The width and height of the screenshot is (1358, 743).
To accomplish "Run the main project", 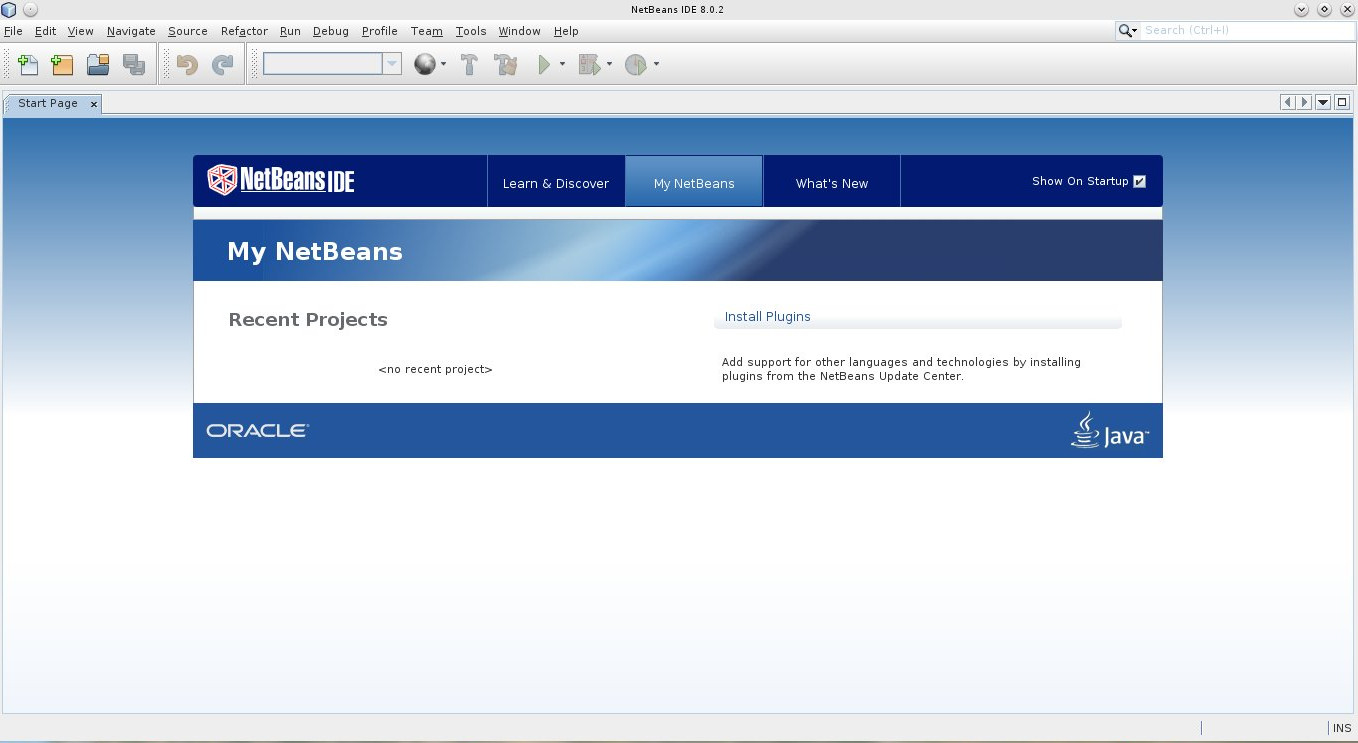I will click(544, 64).
